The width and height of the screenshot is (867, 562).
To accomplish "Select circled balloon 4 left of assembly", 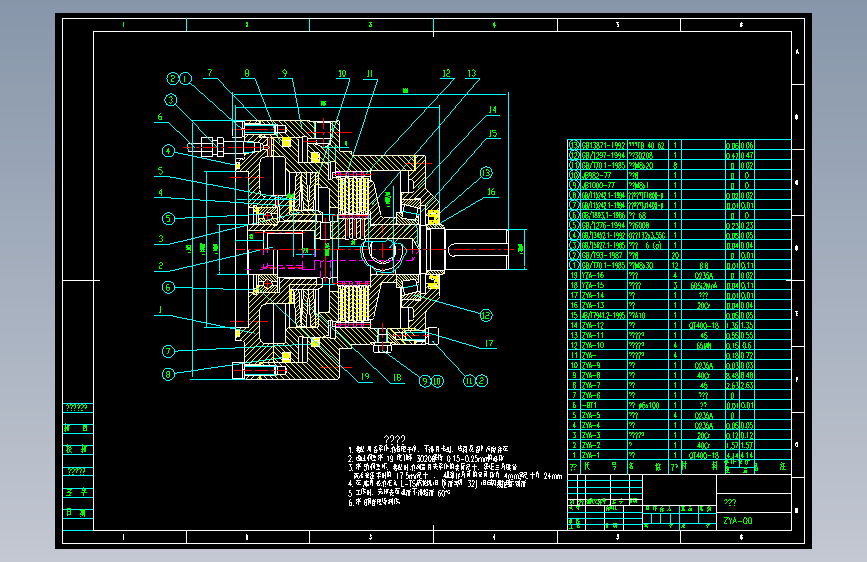I will tap(169, 150).
